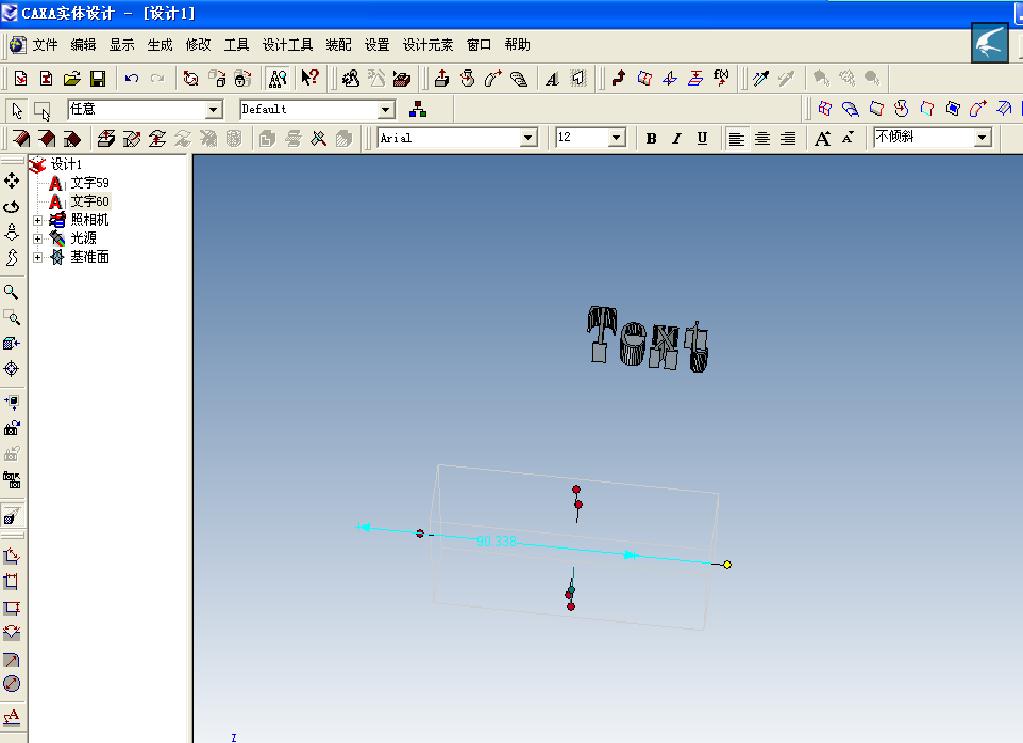
Task: Click the question-mark Help pointer icon
Action: [310, 78]
